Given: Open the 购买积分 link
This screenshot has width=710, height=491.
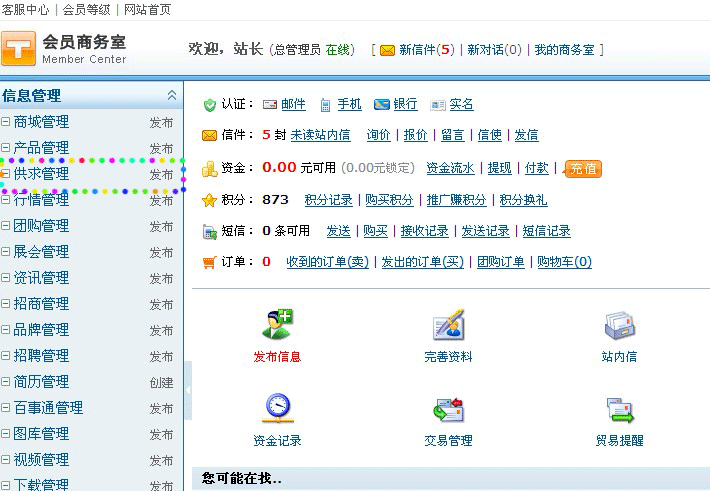Looking at the screenshot, I should 389,200.
